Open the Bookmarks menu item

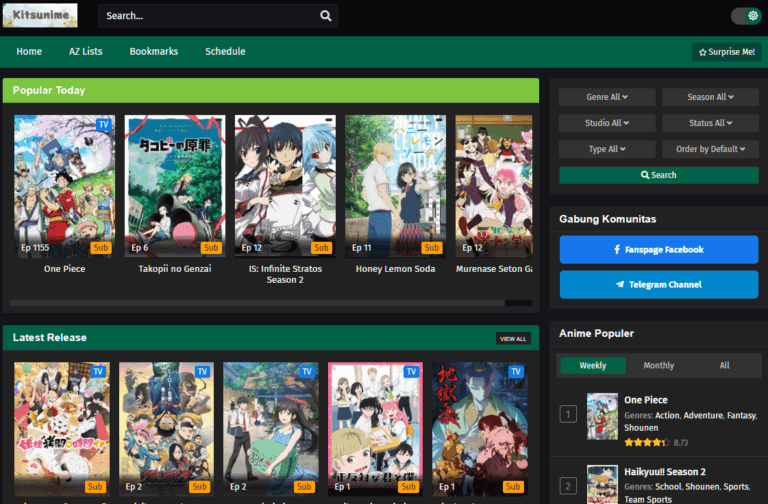click(x=154, y=51)
